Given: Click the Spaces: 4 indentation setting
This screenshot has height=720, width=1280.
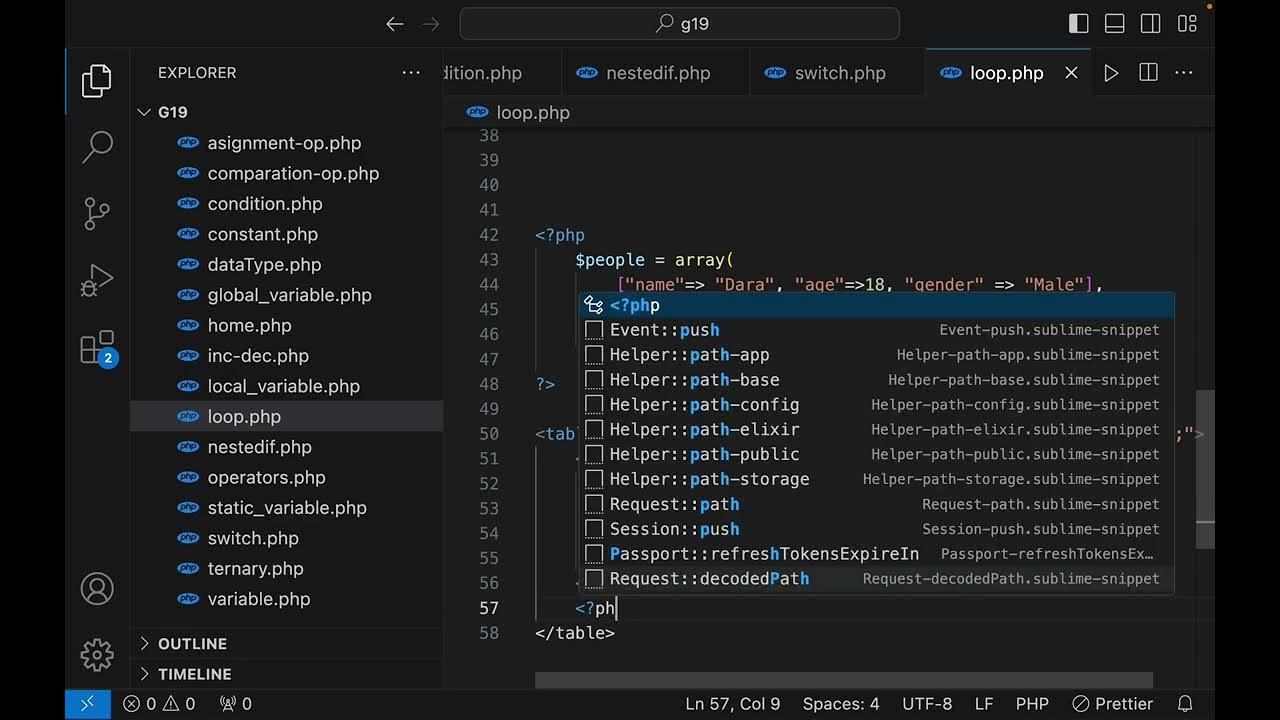Looking at the screenshot, I should (841, 704).
